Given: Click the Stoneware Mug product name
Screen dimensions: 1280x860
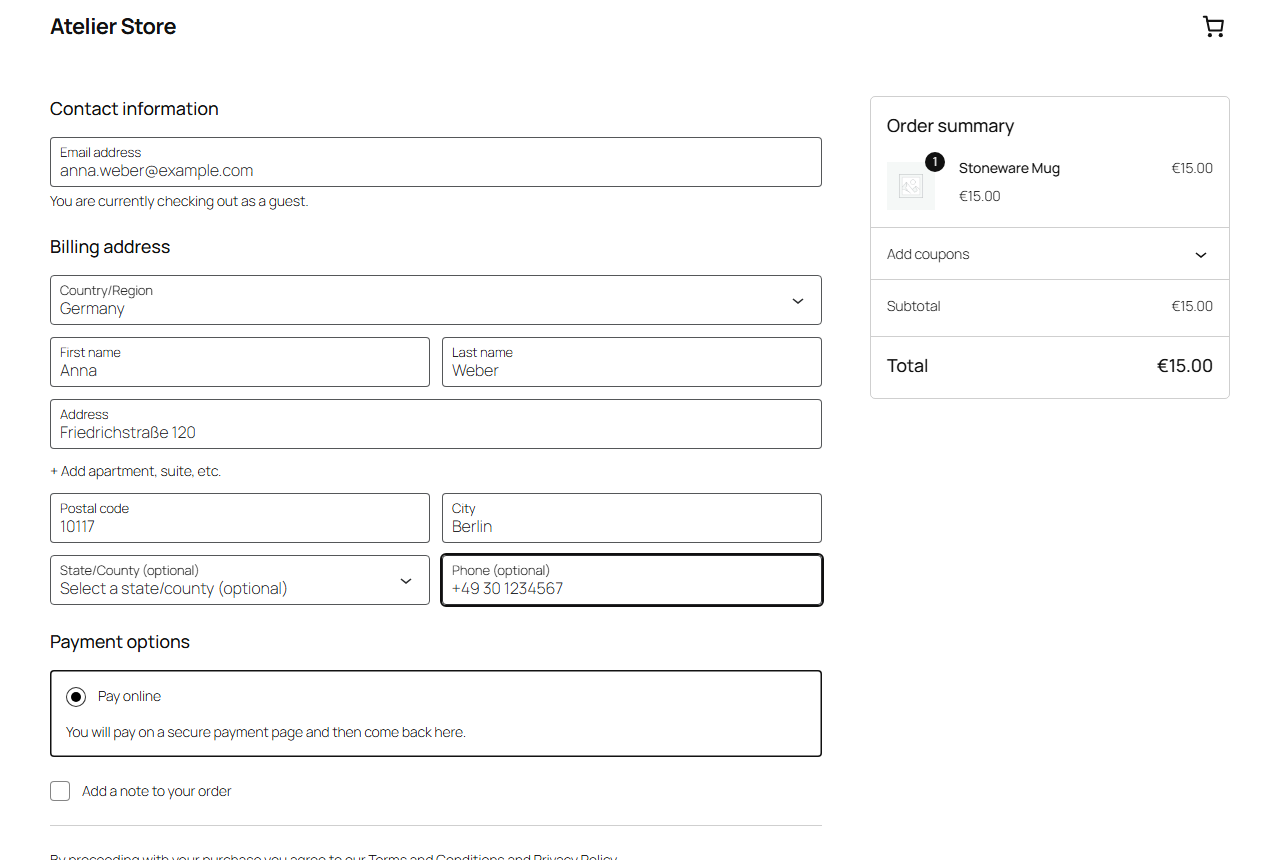Looking at the screenshot, I should pos(1009,168).
